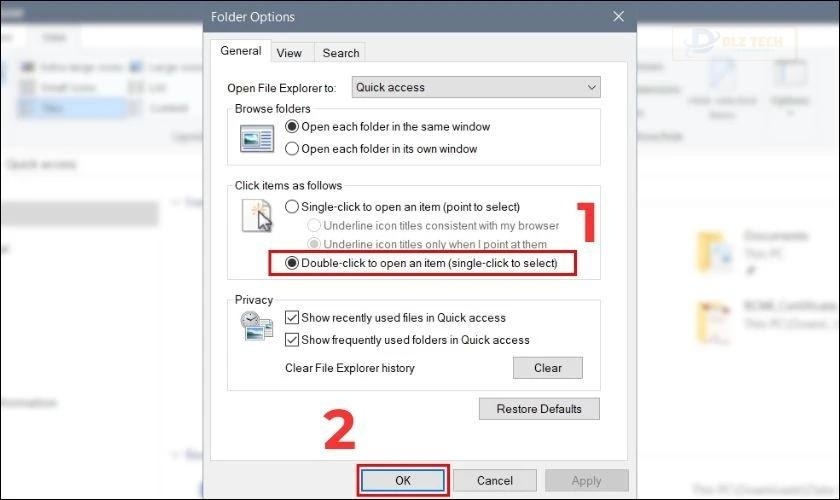Click the Clear File Explorer history label
Viewport: 840px width, 500px height.
click(350, 368)
